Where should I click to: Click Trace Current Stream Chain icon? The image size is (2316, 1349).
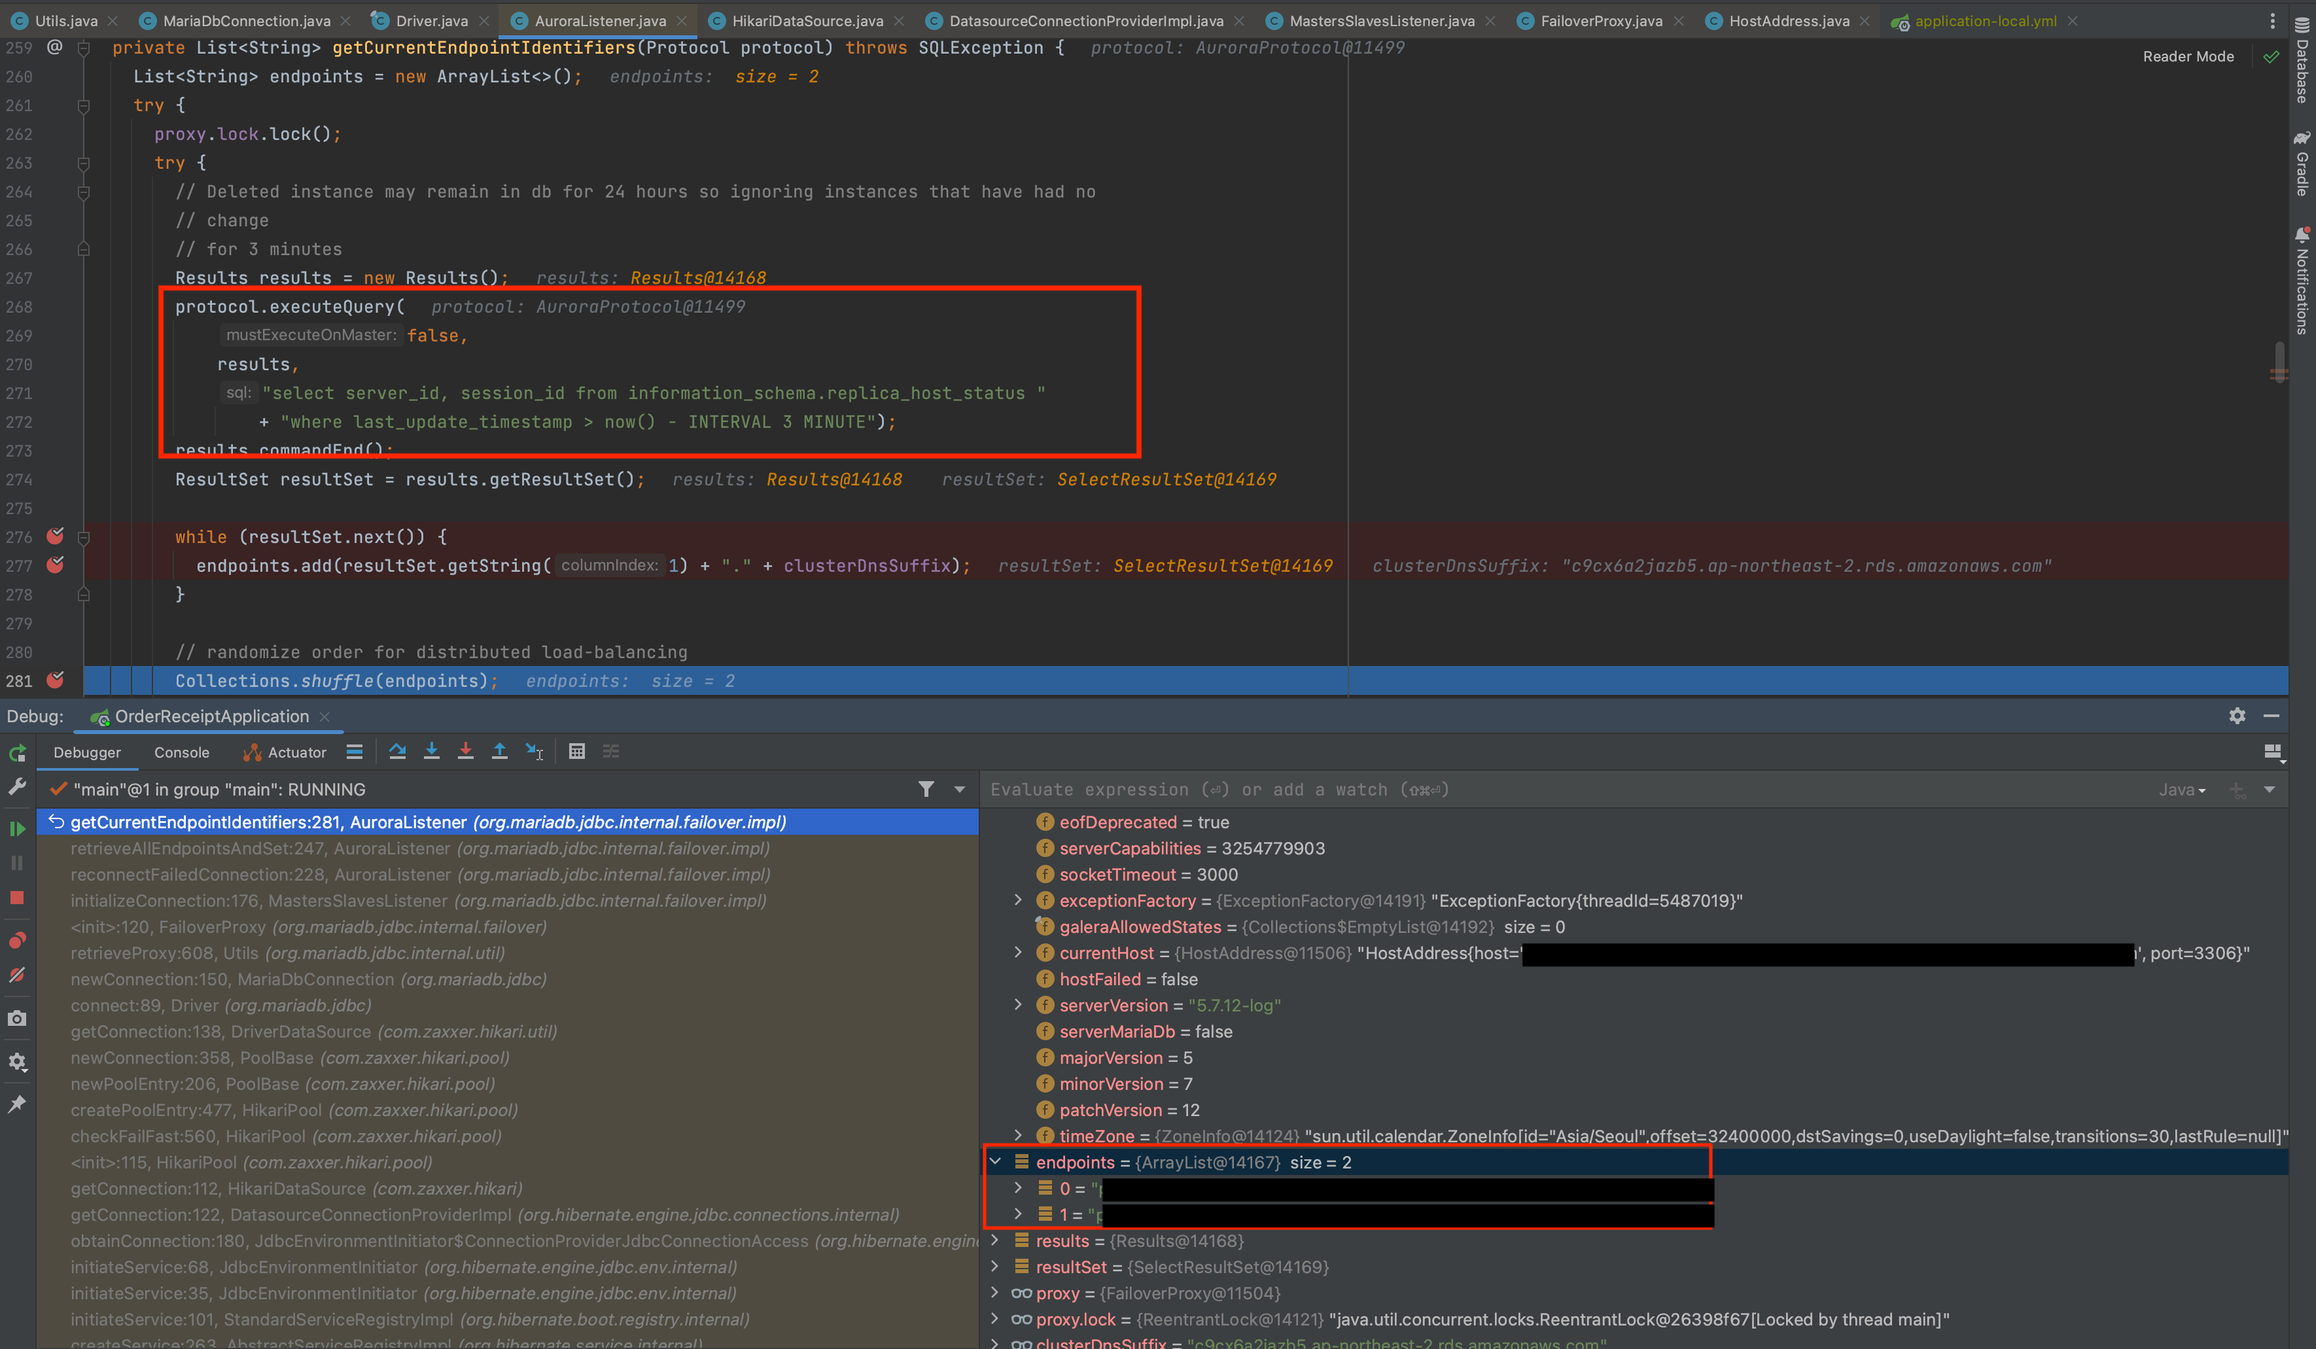pyautogui.click(x=611, y=752)
